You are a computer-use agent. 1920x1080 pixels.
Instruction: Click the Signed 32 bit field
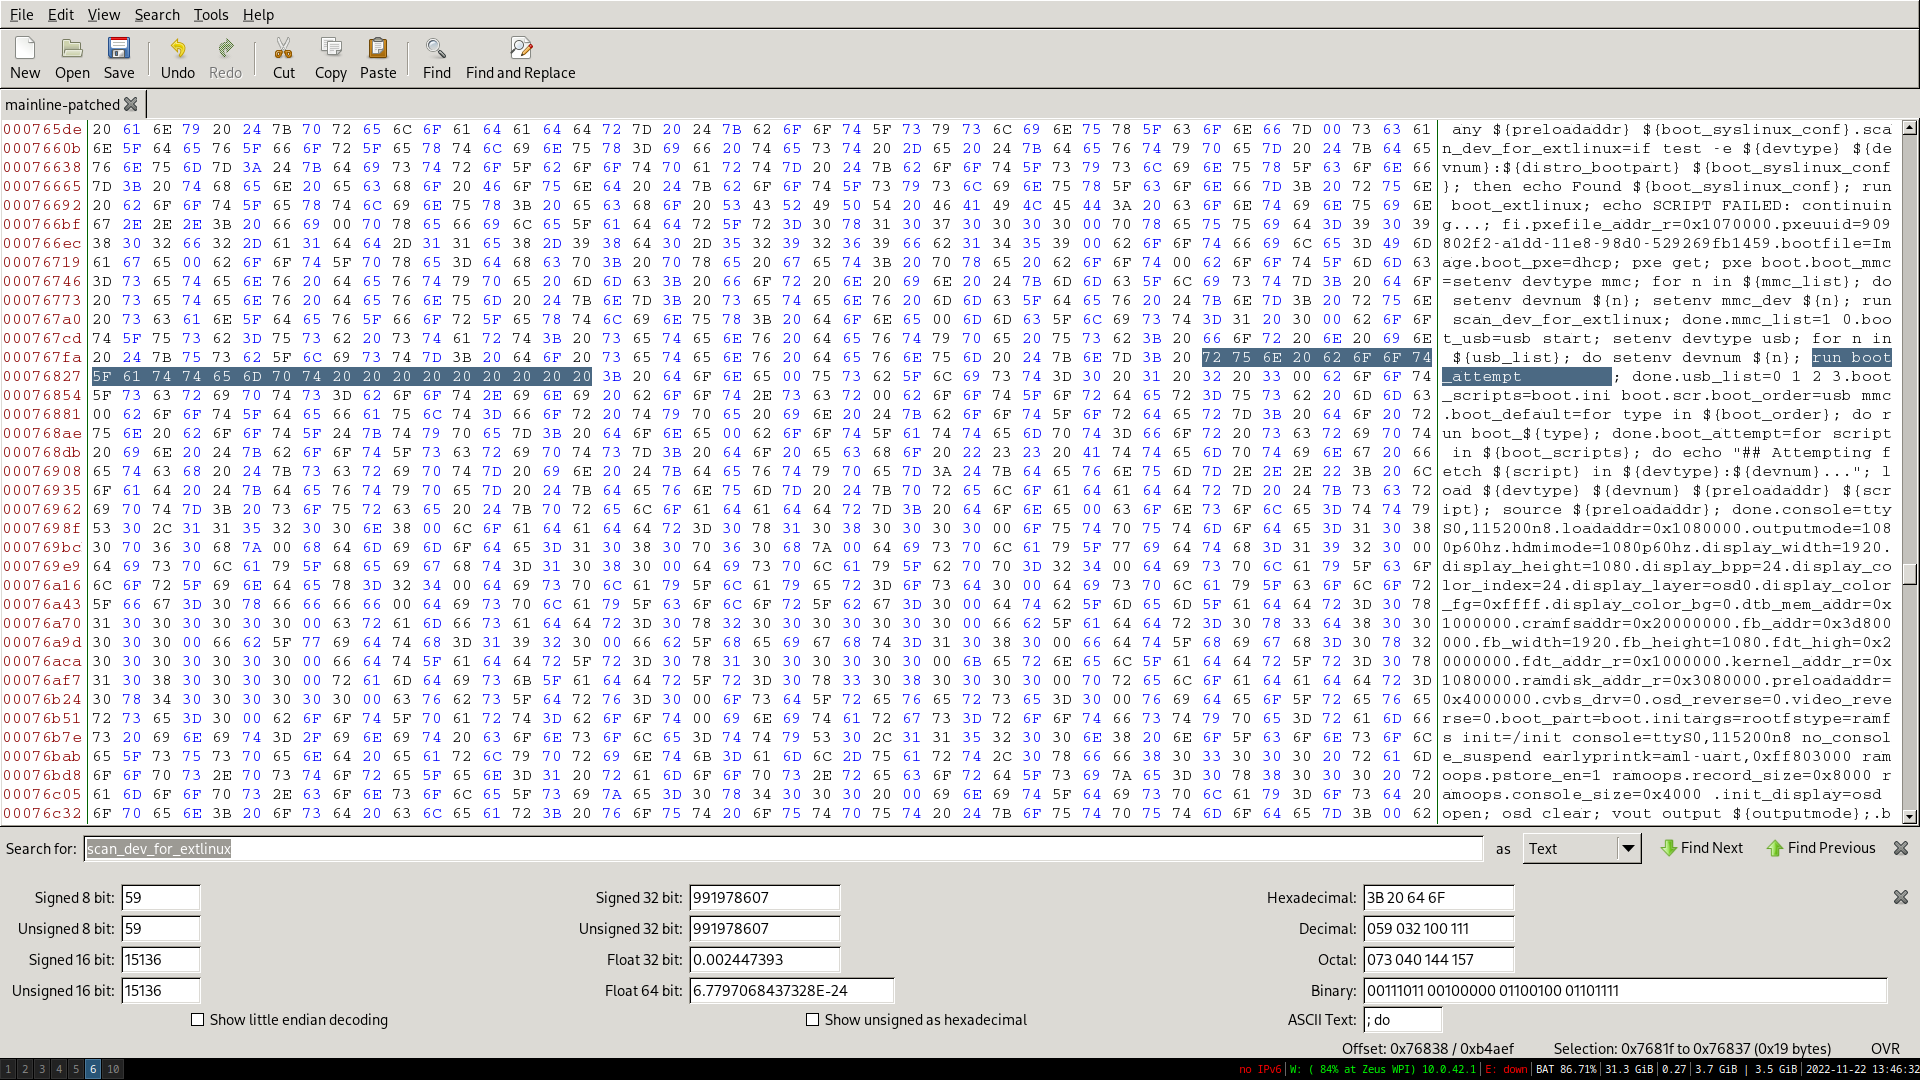[x=765, y=898]
